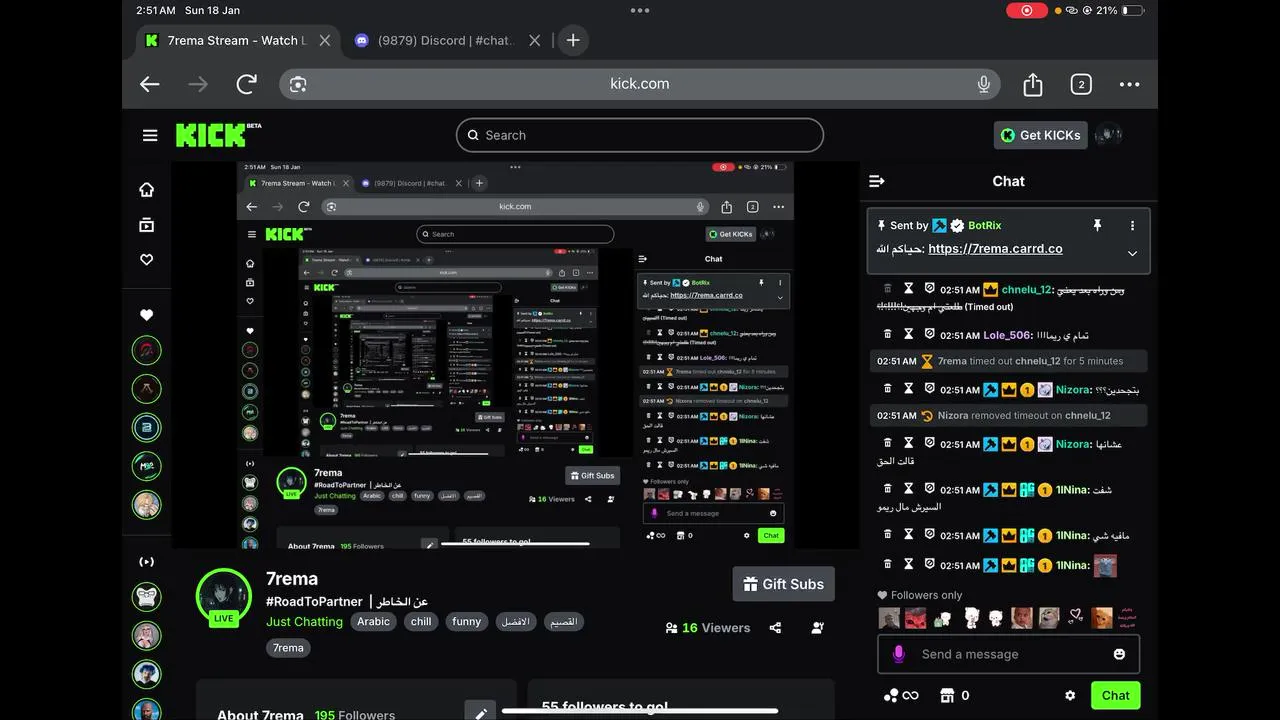Open the iPad multitasking dots
Viewport: 1280px width, 720px height.
point(640,10)
